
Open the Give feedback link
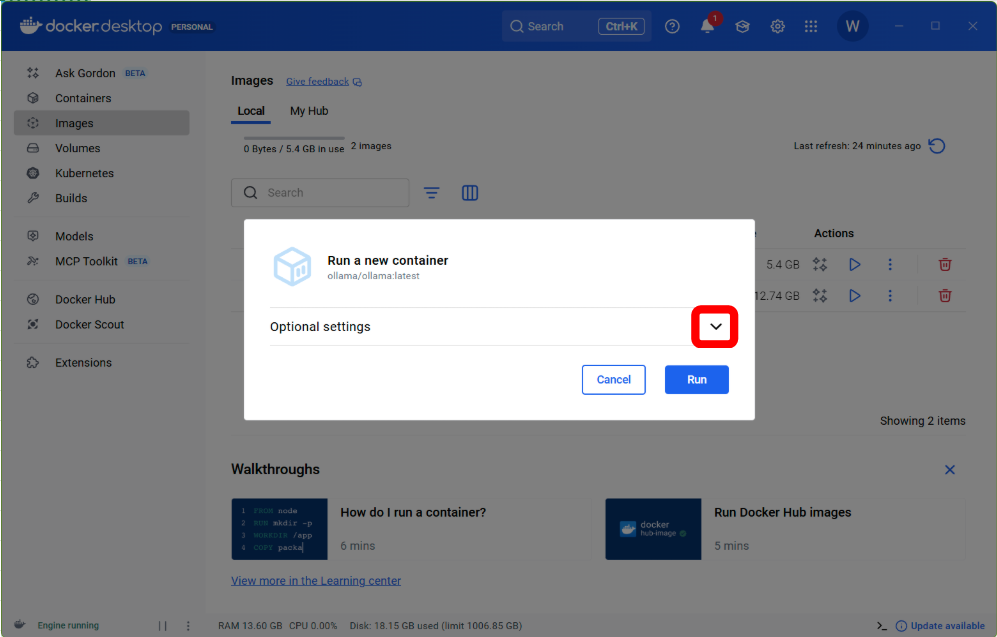tap(318, 82)
